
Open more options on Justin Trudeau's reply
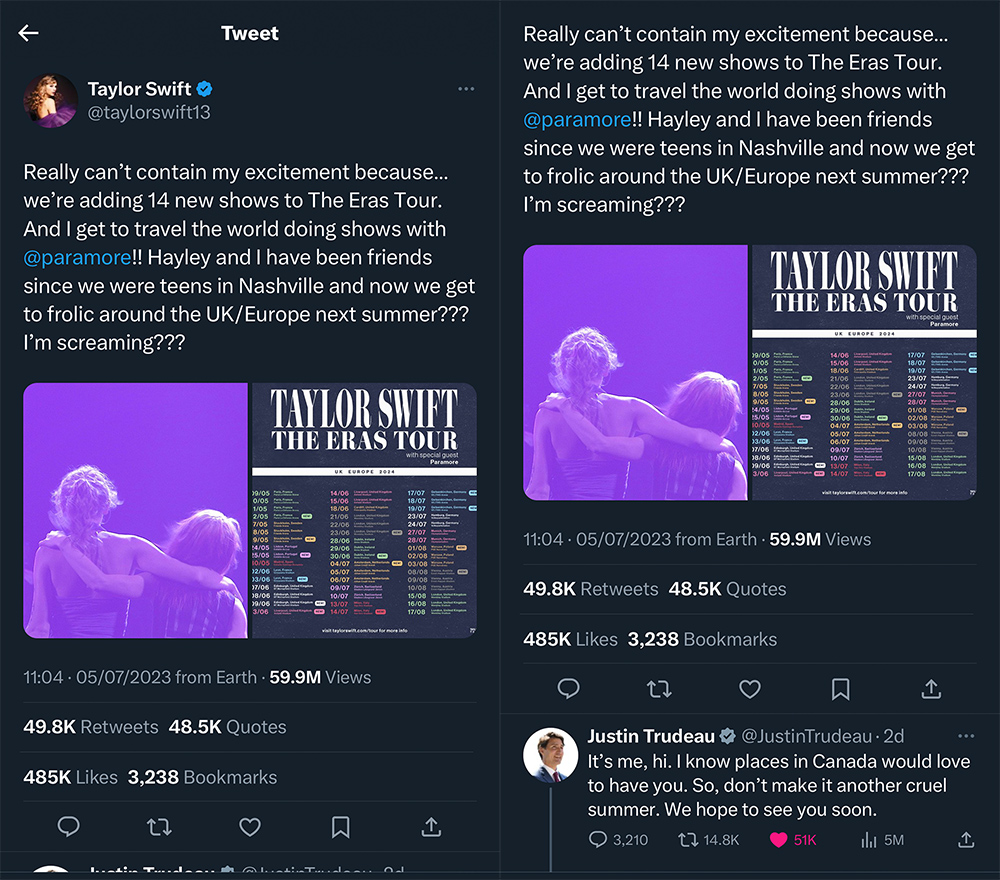pyautogui.click(x=966, y=736)
